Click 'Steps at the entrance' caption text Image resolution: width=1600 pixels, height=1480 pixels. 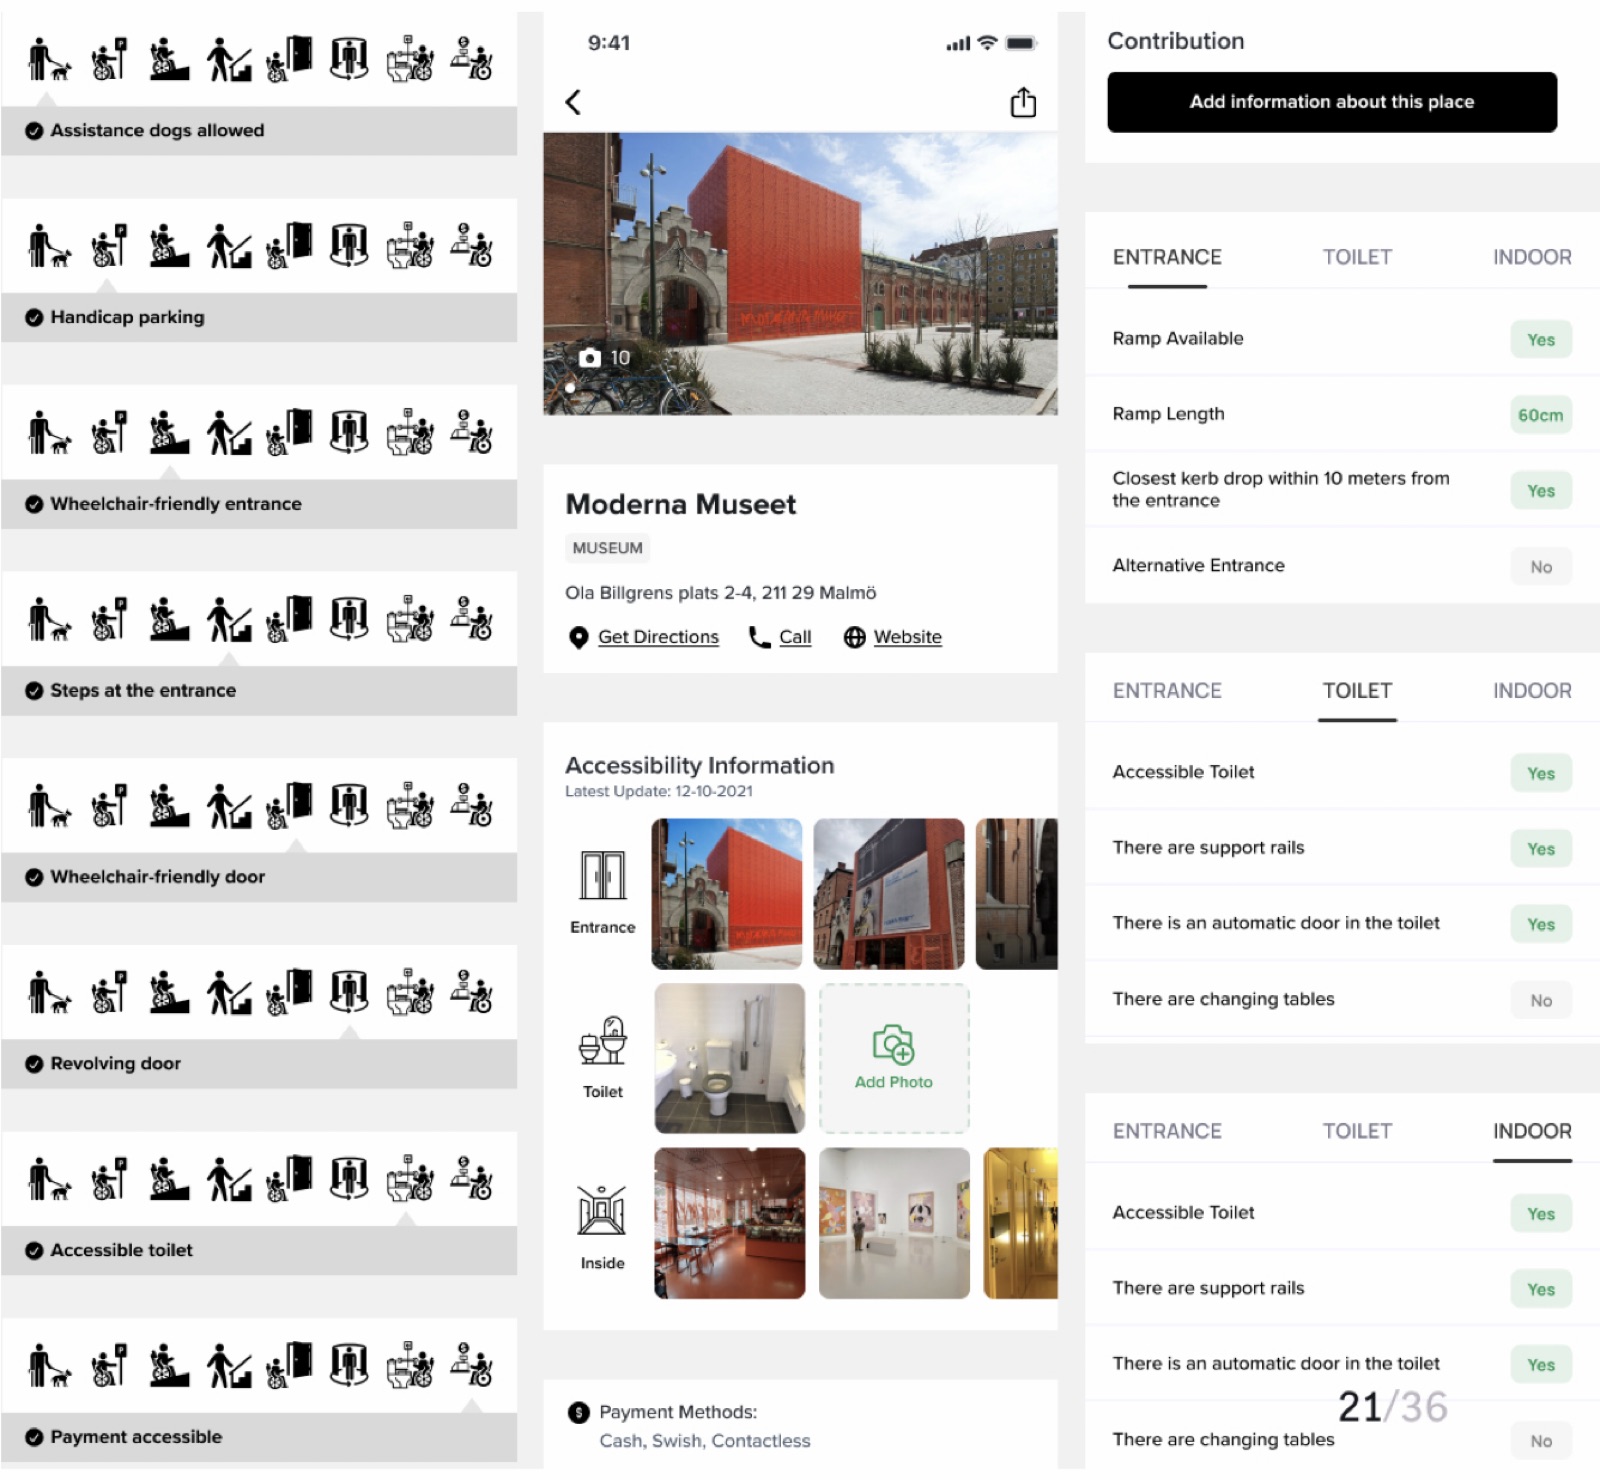coord(143,691)
